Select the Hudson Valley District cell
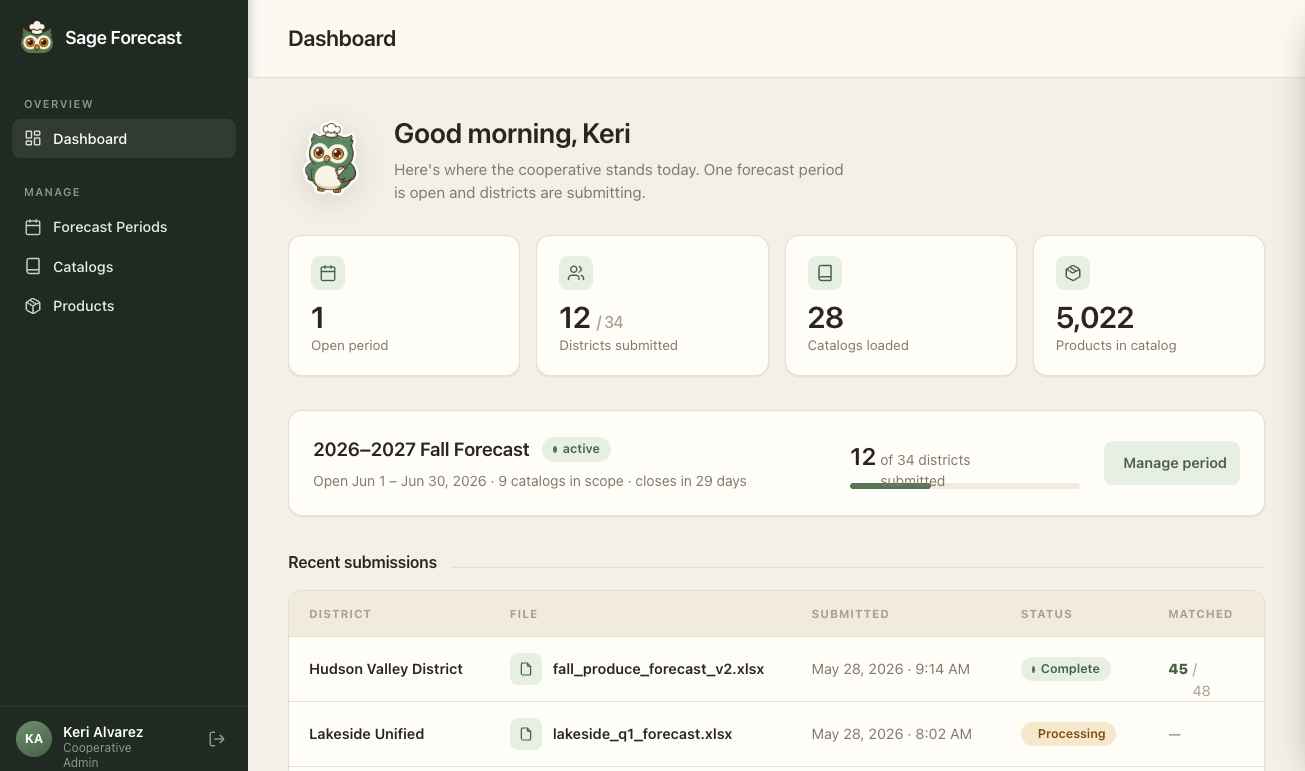This screenshot has width=1305, height=771. click(386, 669)
